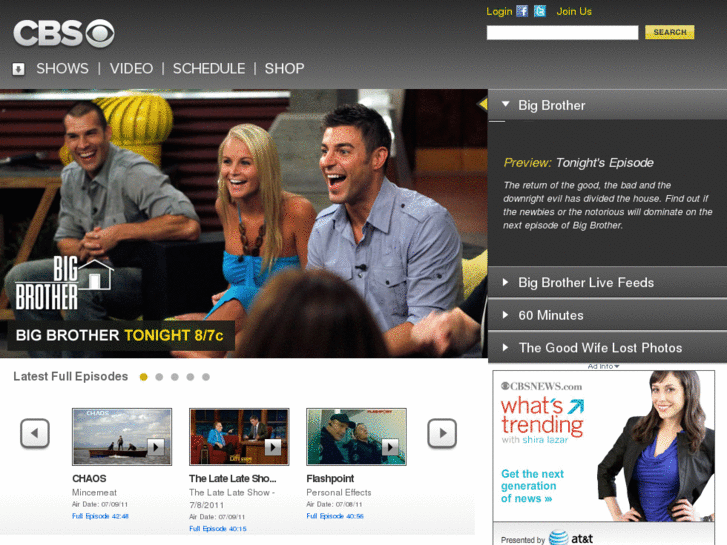This screenshot has height=545, width=727.
Task: Select second carousel page dot
Action: coord(159,377)
